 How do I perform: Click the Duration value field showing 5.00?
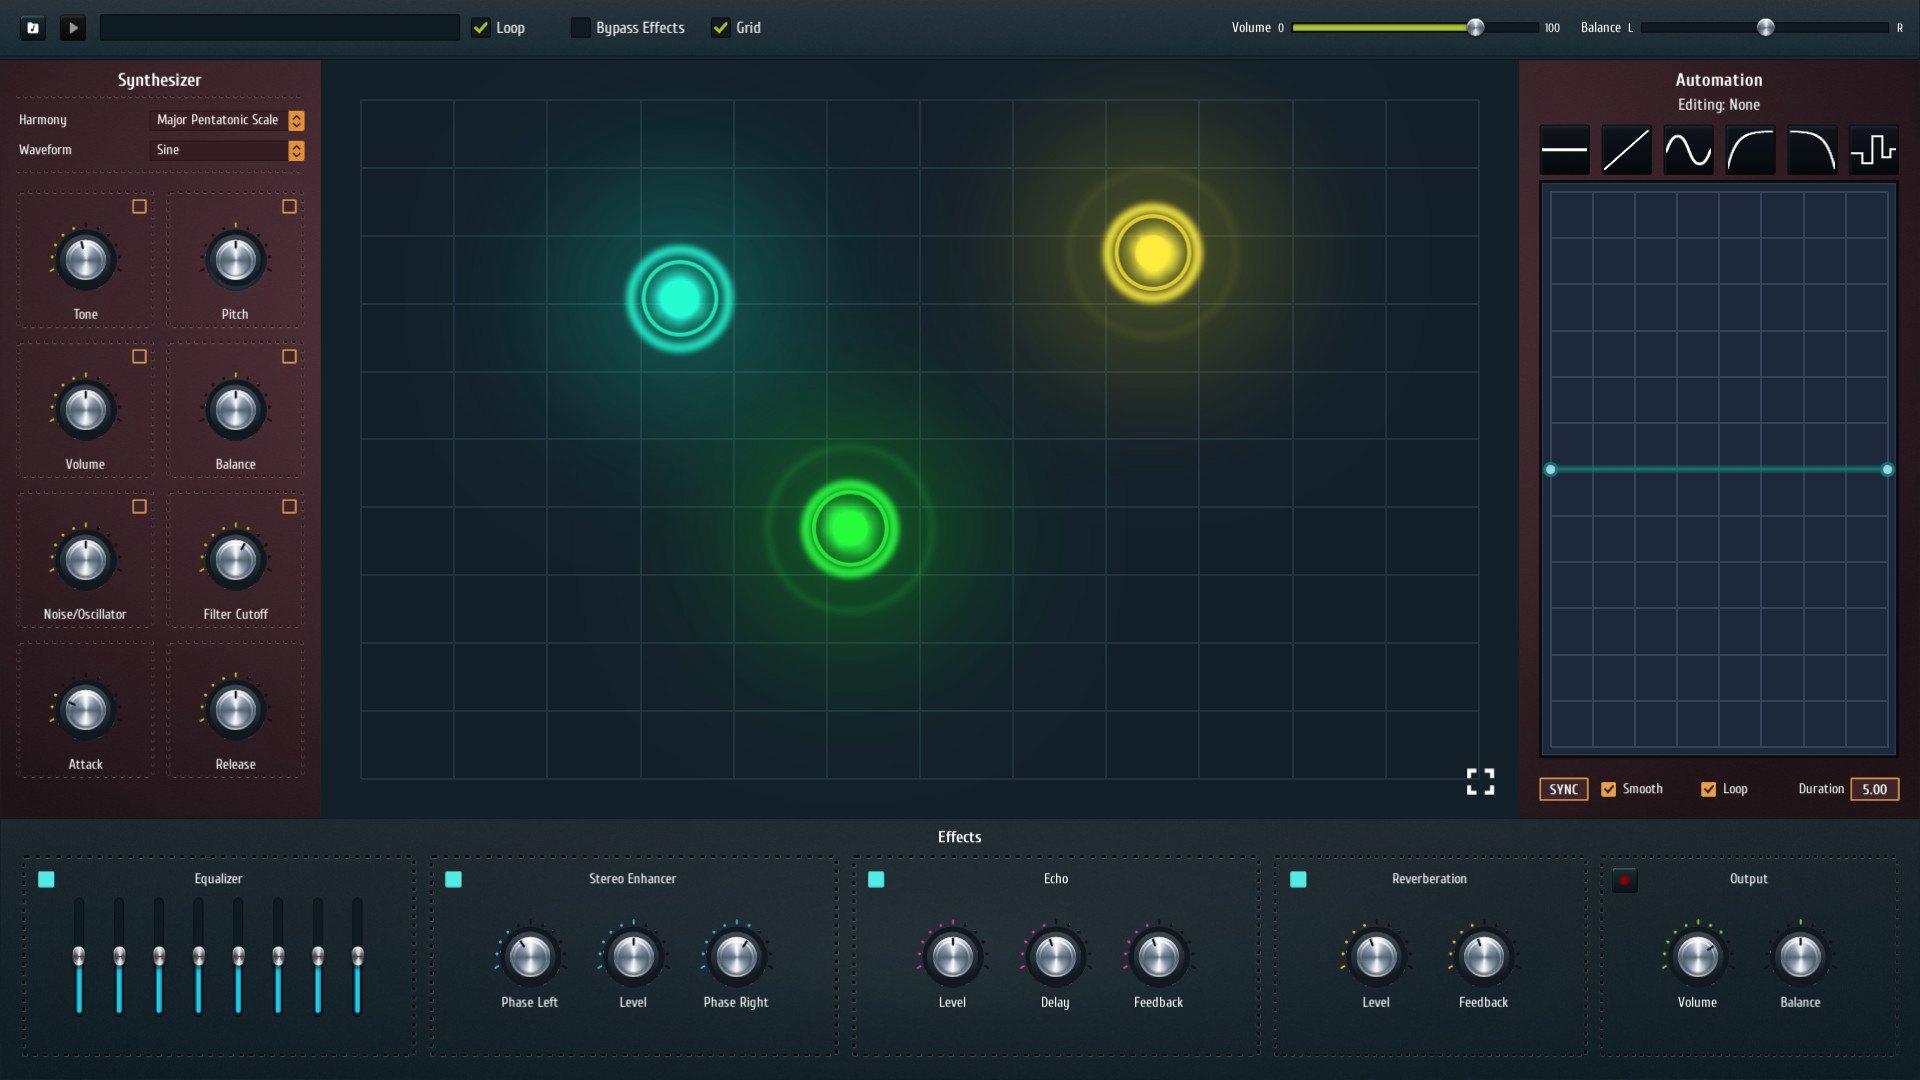(x=1876, y=789)
